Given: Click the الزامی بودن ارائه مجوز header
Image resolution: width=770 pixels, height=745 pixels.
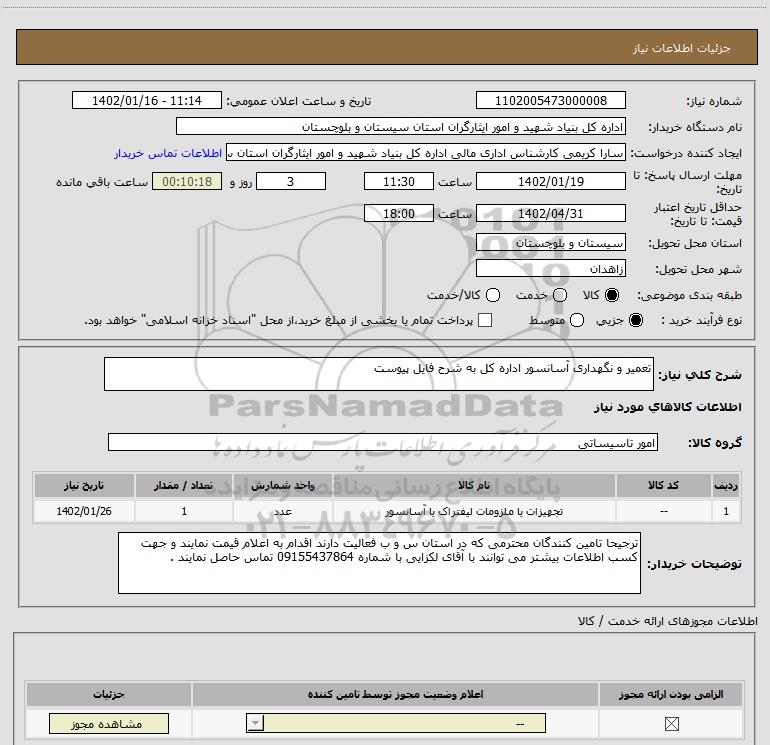Looking at the screenshot, I should (x=671, y=694).
